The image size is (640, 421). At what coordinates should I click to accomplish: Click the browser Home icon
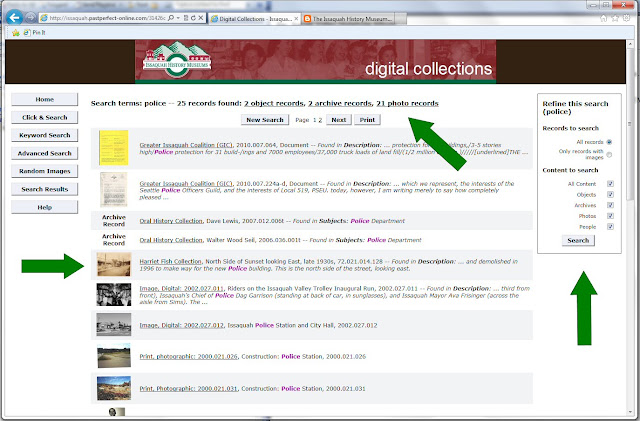604,18
